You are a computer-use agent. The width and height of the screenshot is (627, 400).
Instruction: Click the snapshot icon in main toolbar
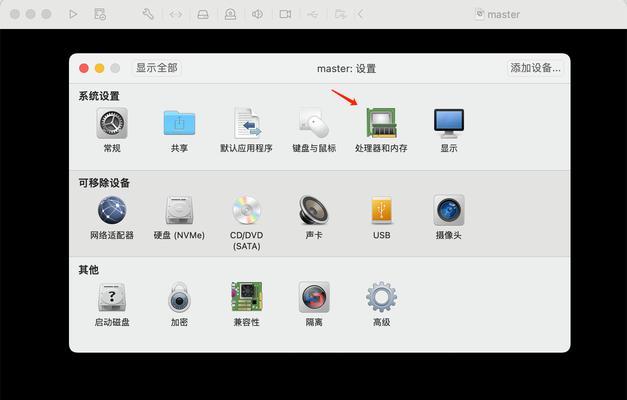click(100, 14)
